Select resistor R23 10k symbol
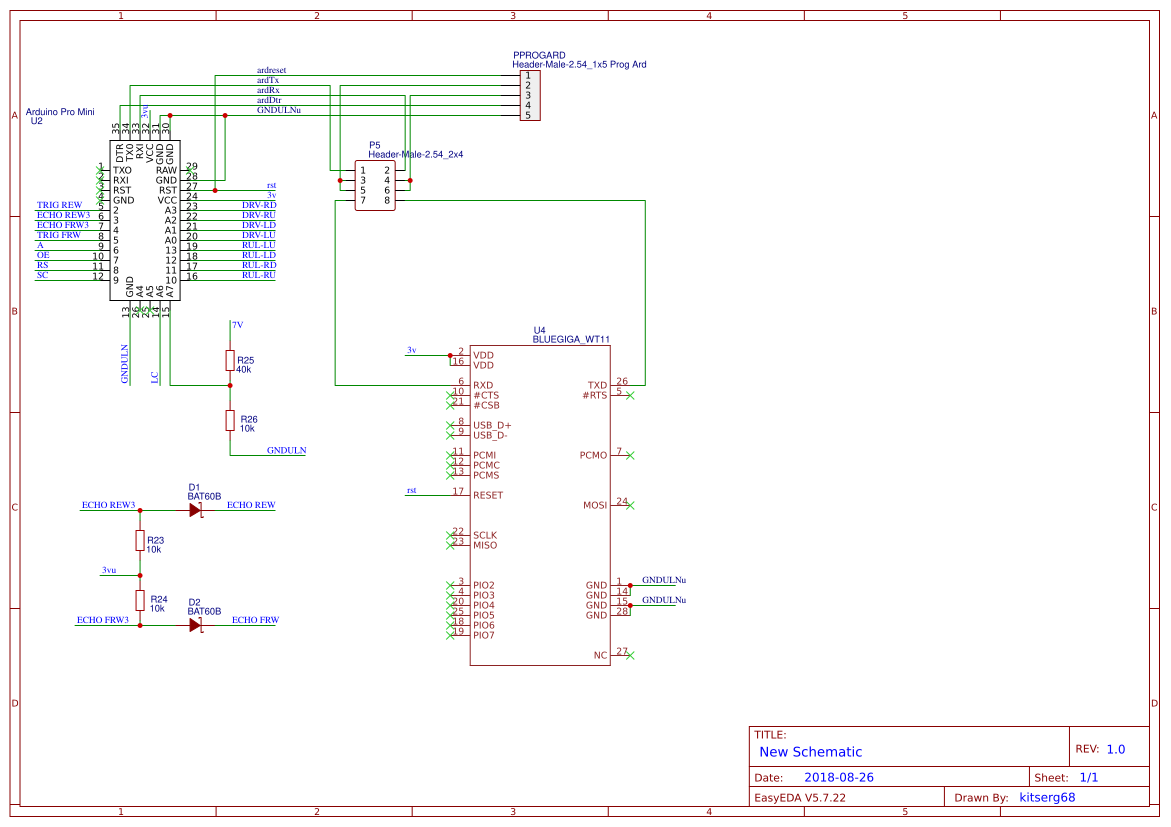The height and width of the screenshot is (827, 1171). click(140, 540)
